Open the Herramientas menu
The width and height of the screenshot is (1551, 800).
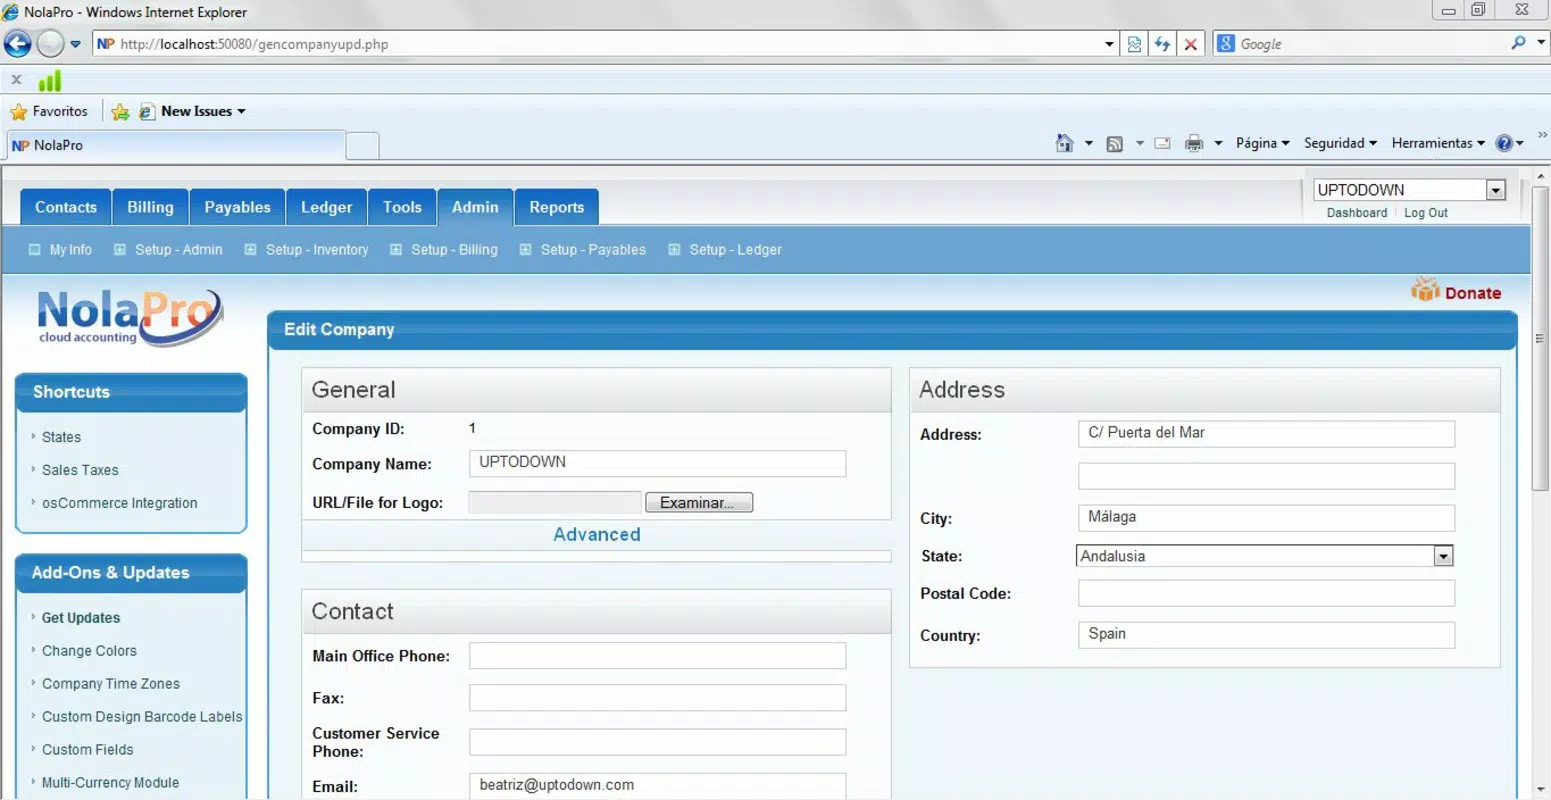1438,143
